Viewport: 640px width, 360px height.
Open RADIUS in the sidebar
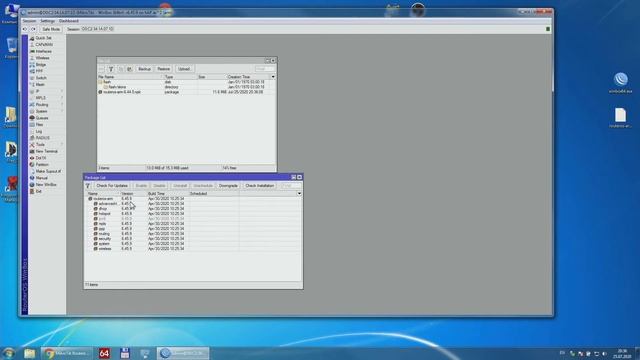[42, 138]
